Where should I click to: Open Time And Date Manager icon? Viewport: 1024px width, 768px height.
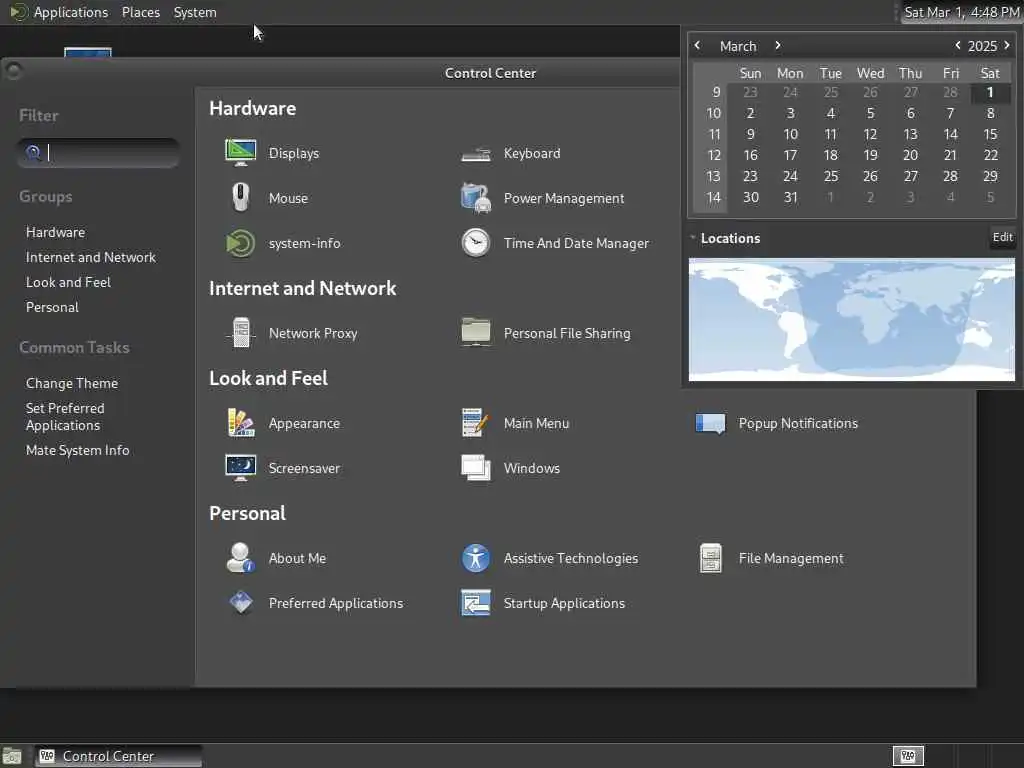point(475,243)
